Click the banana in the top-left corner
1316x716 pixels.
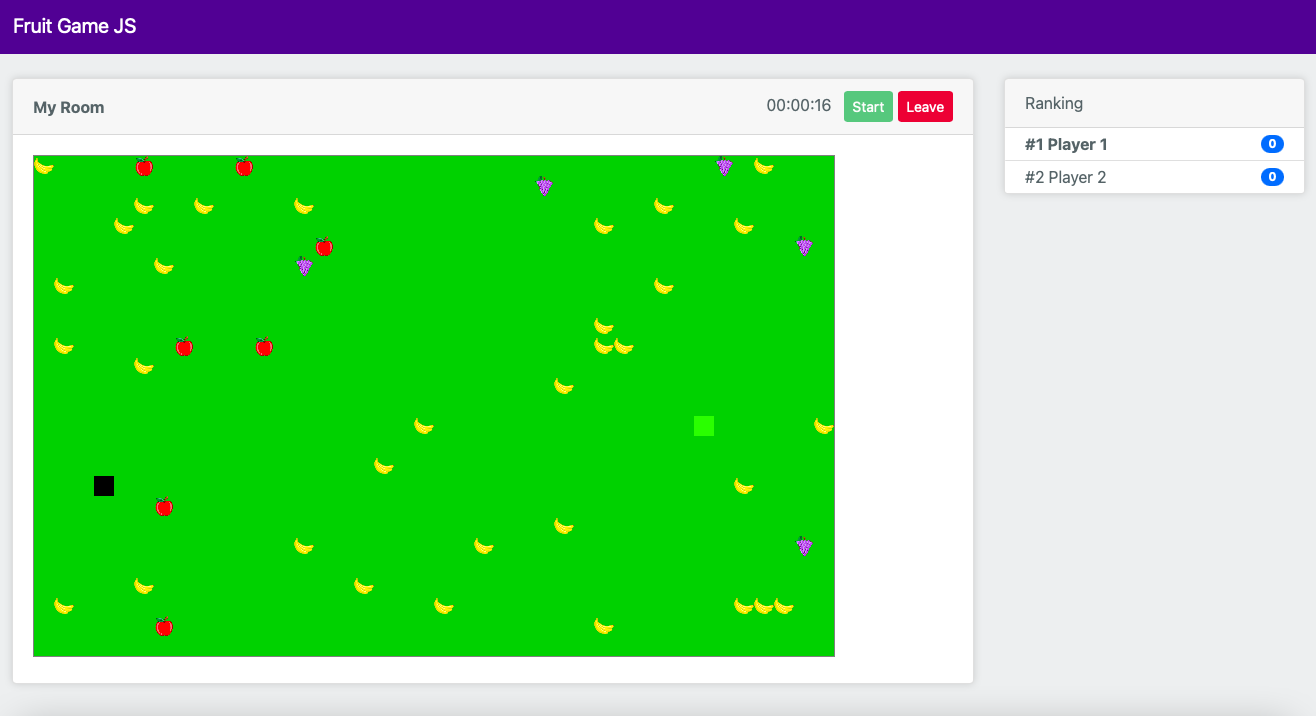pyautogui.click(x=44, y=166)
